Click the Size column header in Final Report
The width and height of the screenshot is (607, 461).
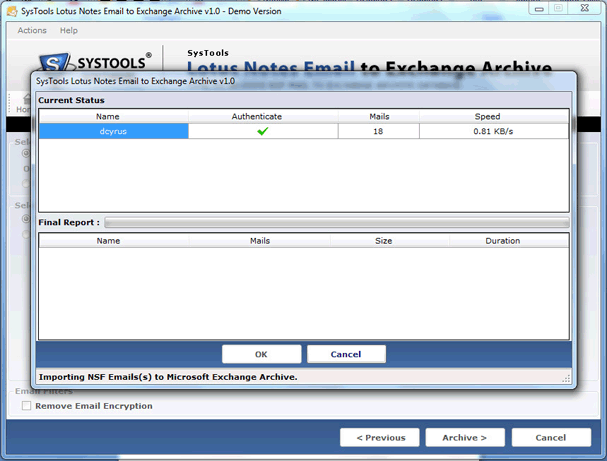pyautogui.click(x=389, y=241)
